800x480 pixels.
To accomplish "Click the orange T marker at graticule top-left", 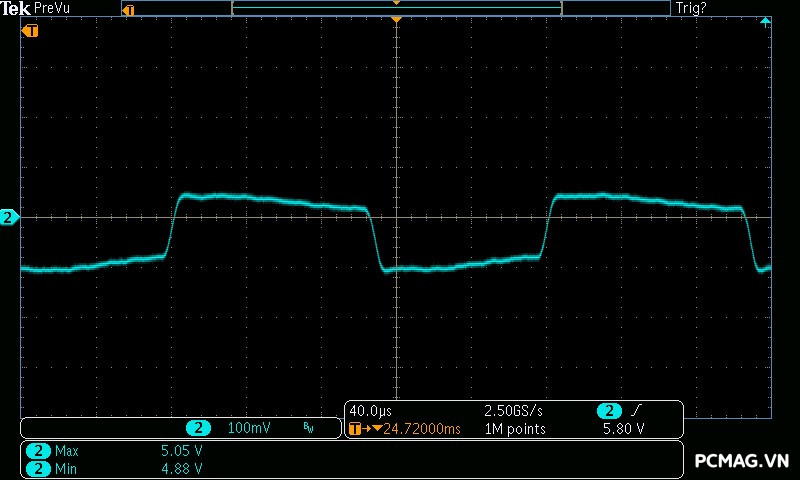I will point(31,30).
